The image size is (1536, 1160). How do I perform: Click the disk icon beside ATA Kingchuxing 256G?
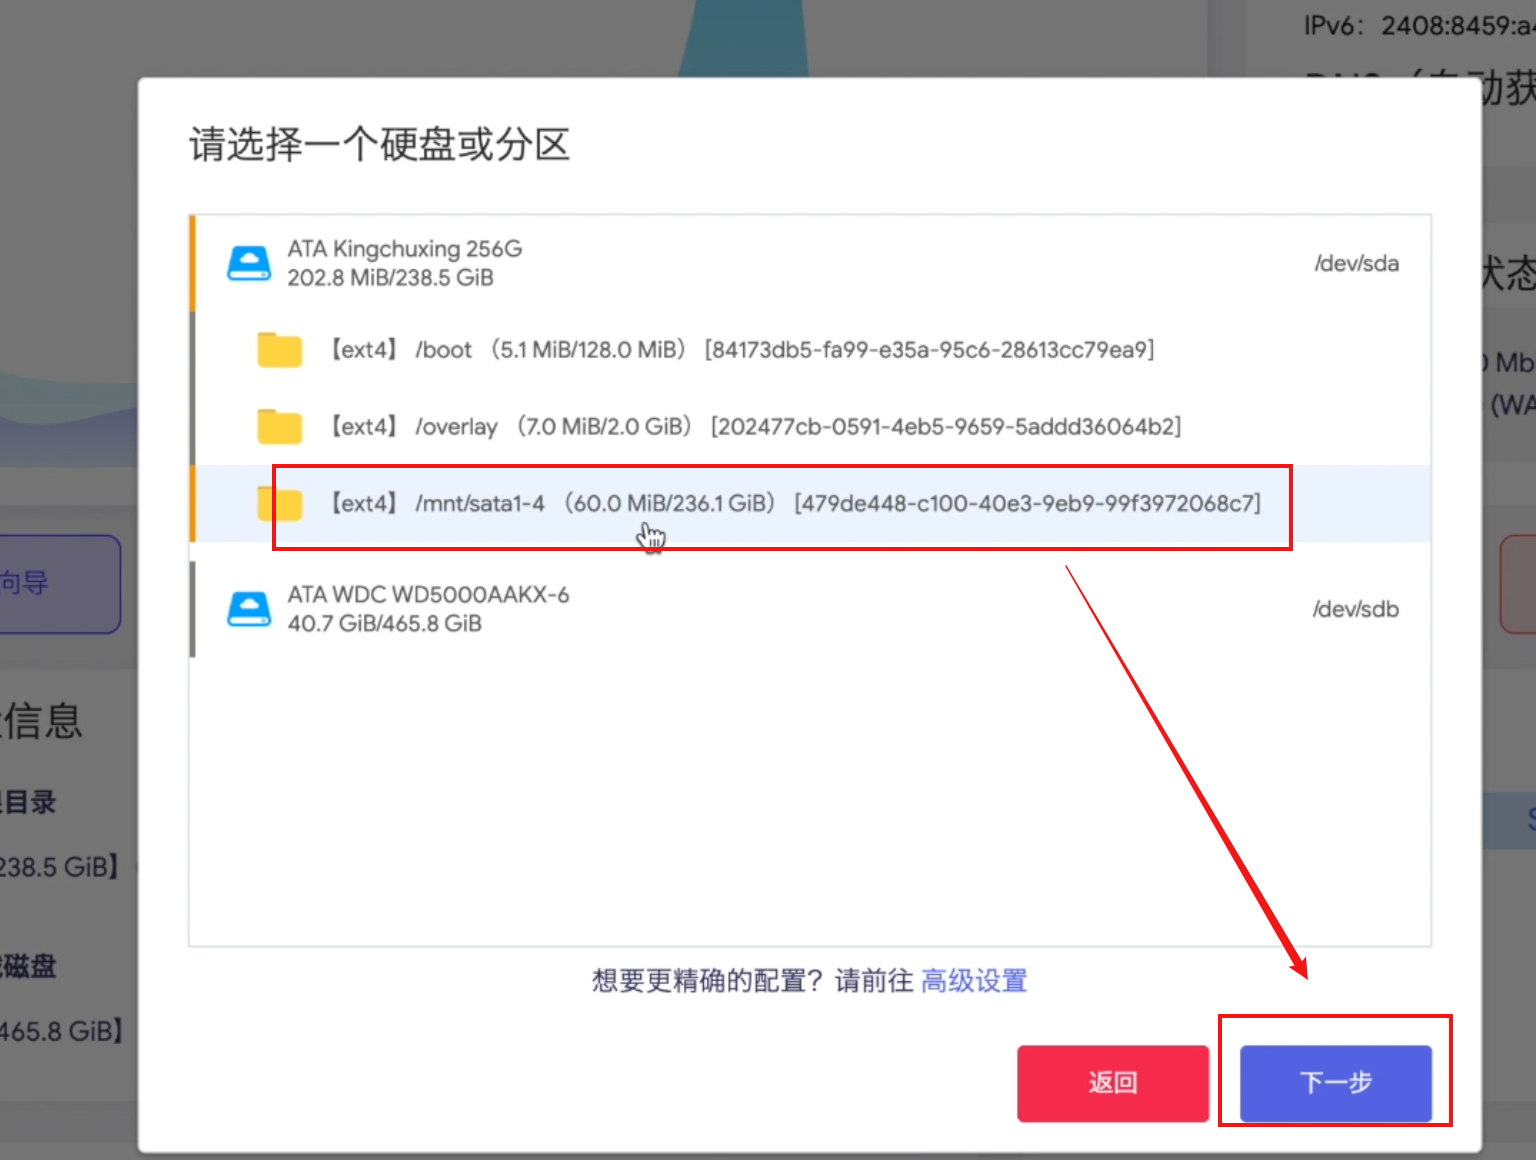(249, 262)
